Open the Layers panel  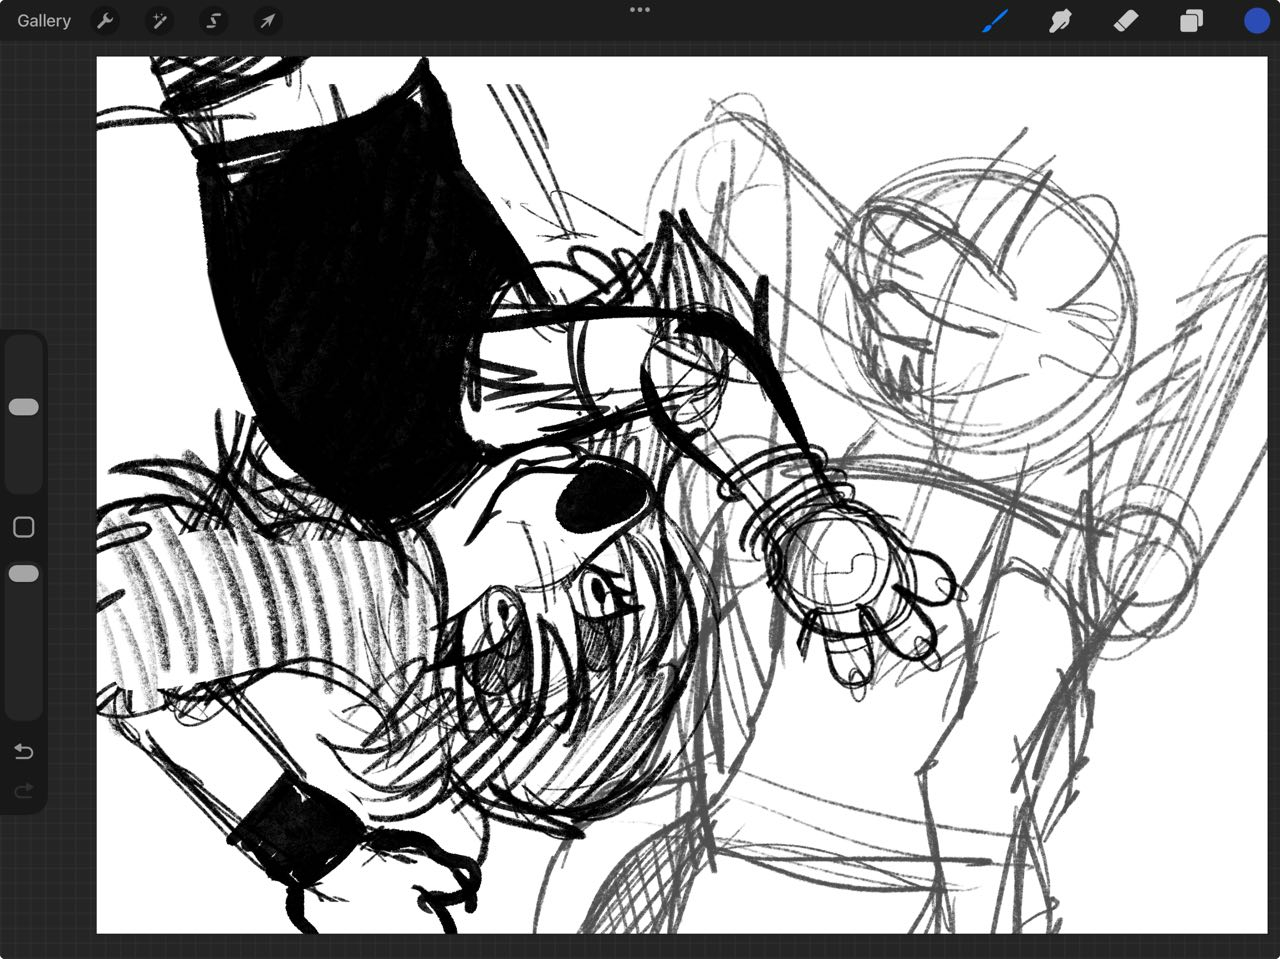coord(1191,21)
